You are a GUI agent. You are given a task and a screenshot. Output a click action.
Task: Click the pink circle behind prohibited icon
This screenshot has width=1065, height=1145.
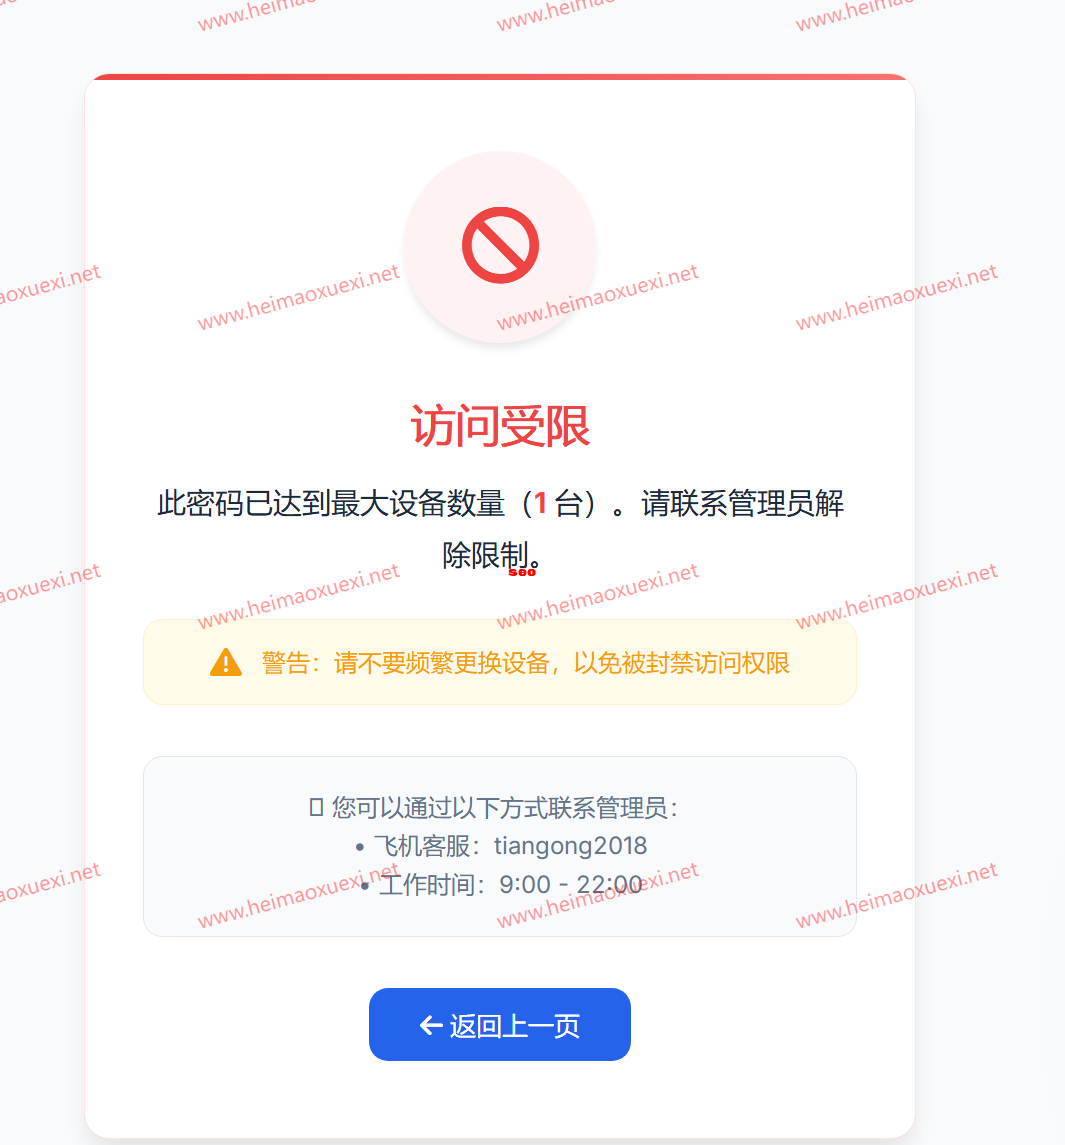(x=500, y=247)
